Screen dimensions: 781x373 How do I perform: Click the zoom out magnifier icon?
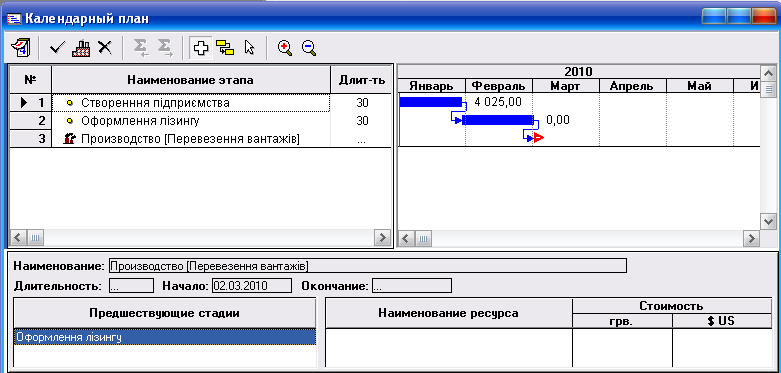pos(309,48)
